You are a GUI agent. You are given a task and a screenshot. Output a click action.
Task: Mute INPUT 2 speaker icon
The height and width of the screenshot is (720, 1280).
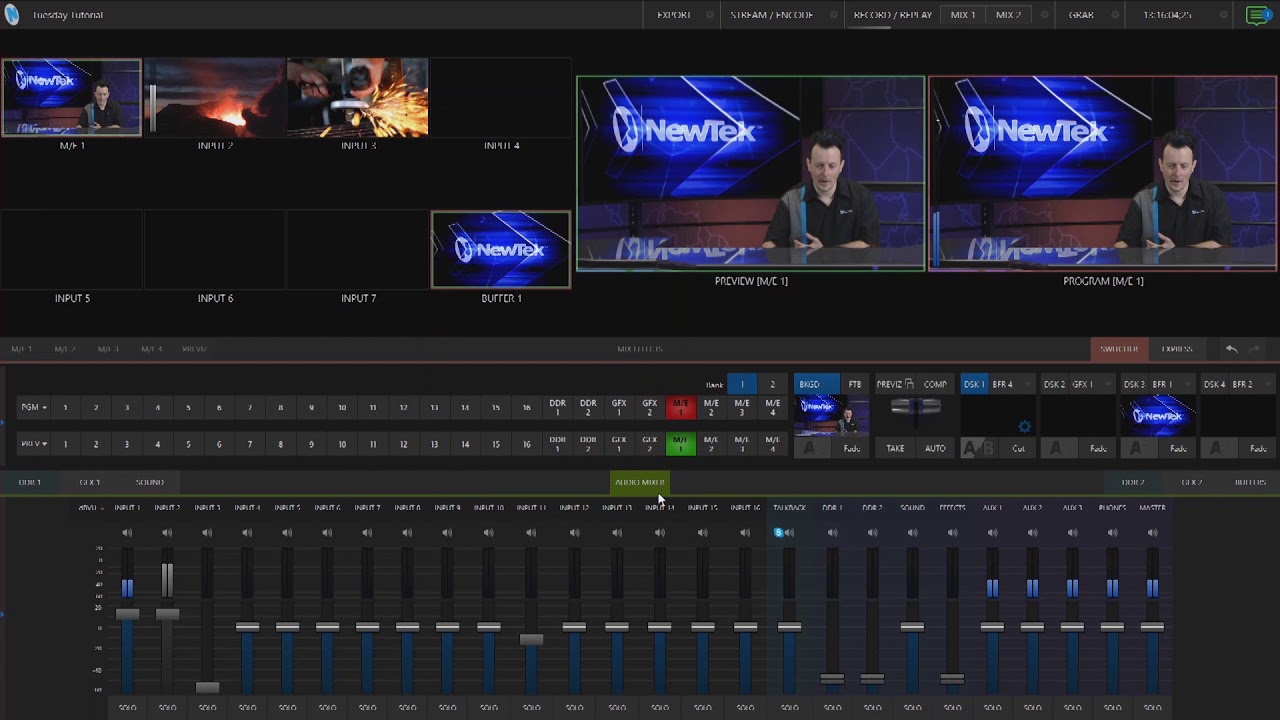[x=167, y=533]
